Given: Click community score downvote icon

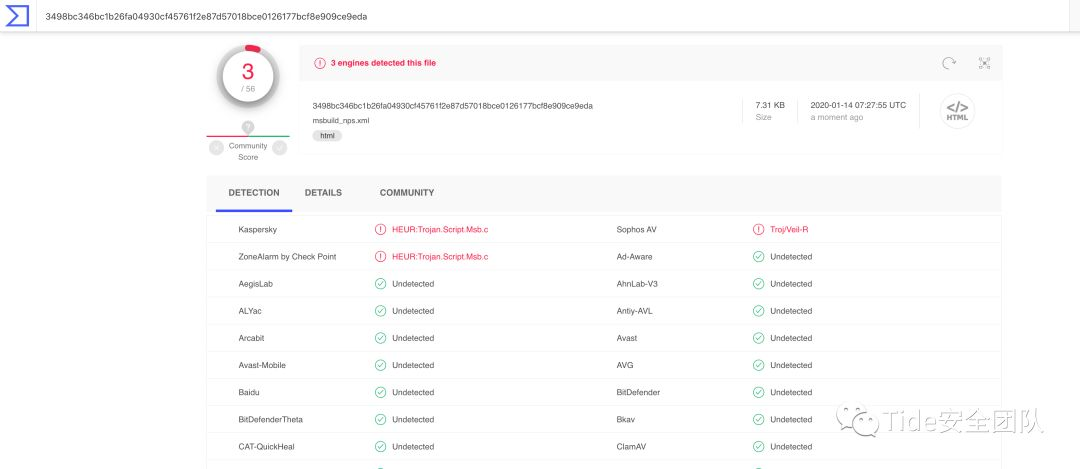Looking at the screenshot, I should pyautogui.click(x=216, y=148).
